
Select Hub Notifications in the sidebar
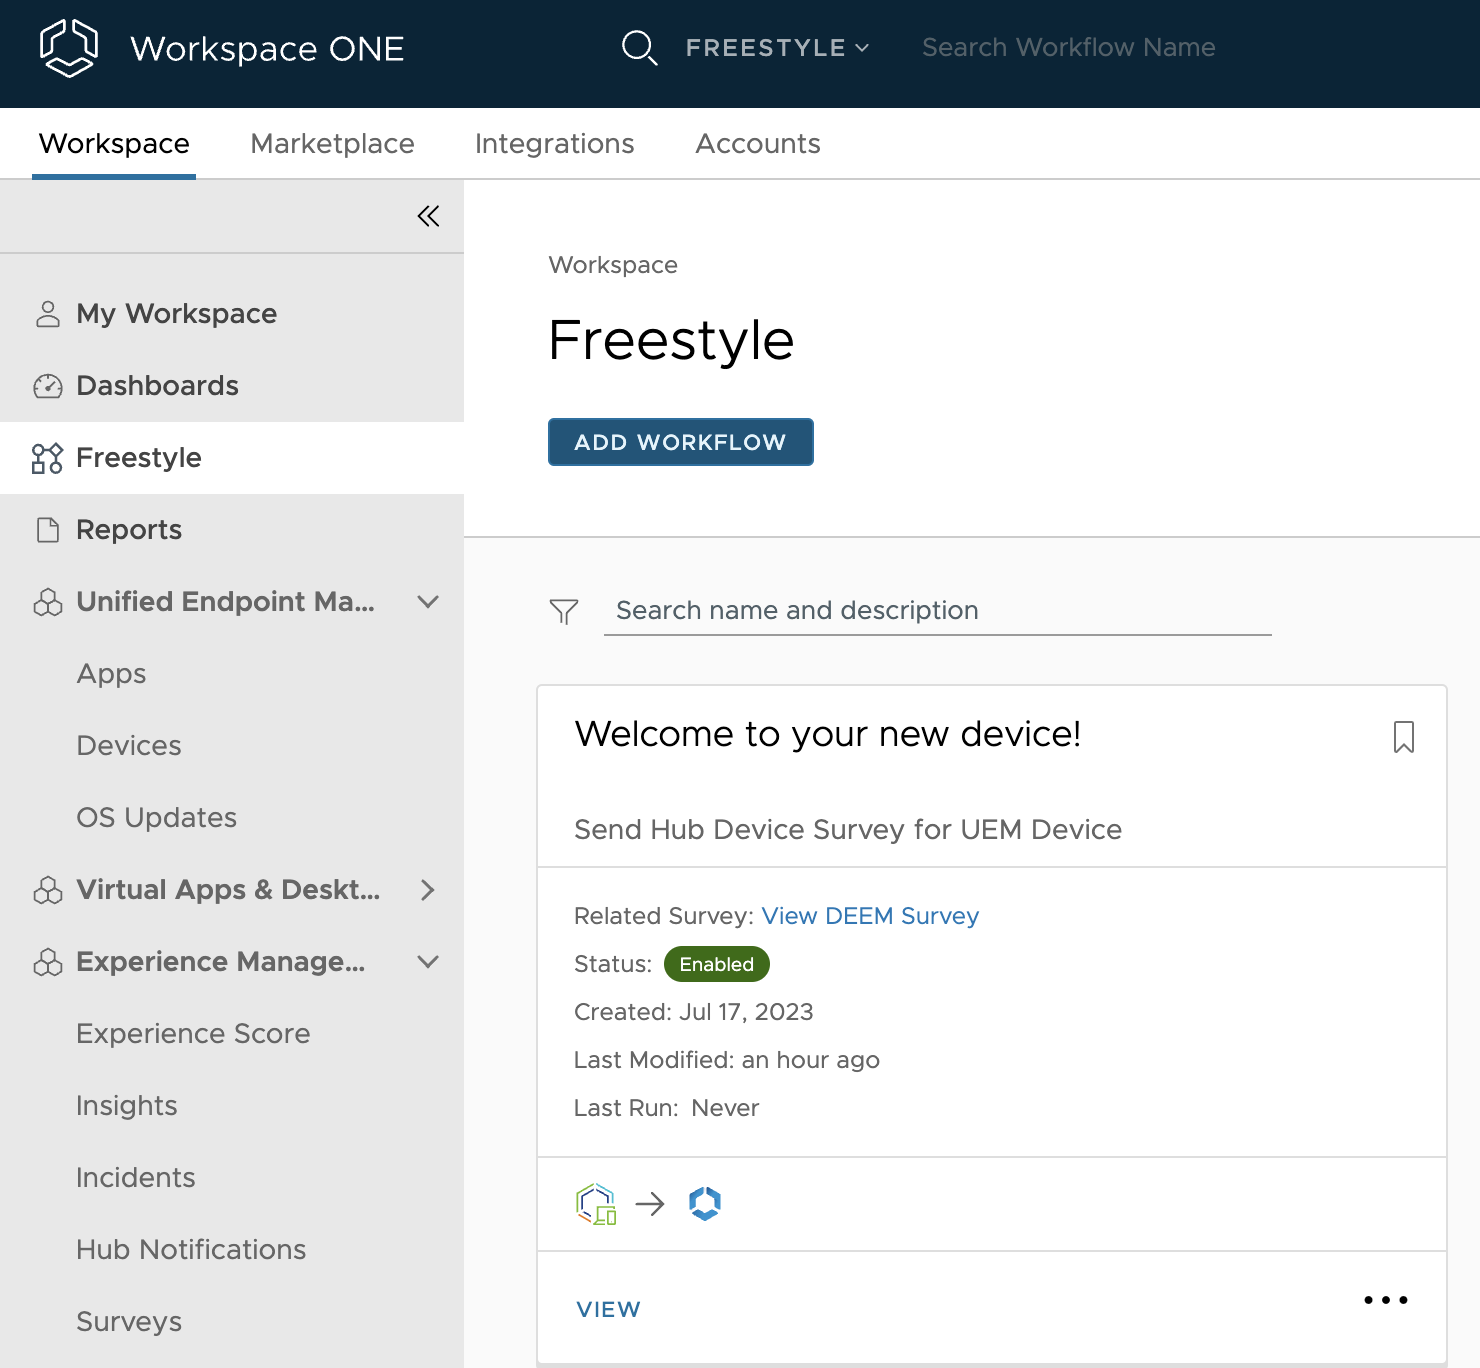pyautogui.click(x=191, y=1250)
